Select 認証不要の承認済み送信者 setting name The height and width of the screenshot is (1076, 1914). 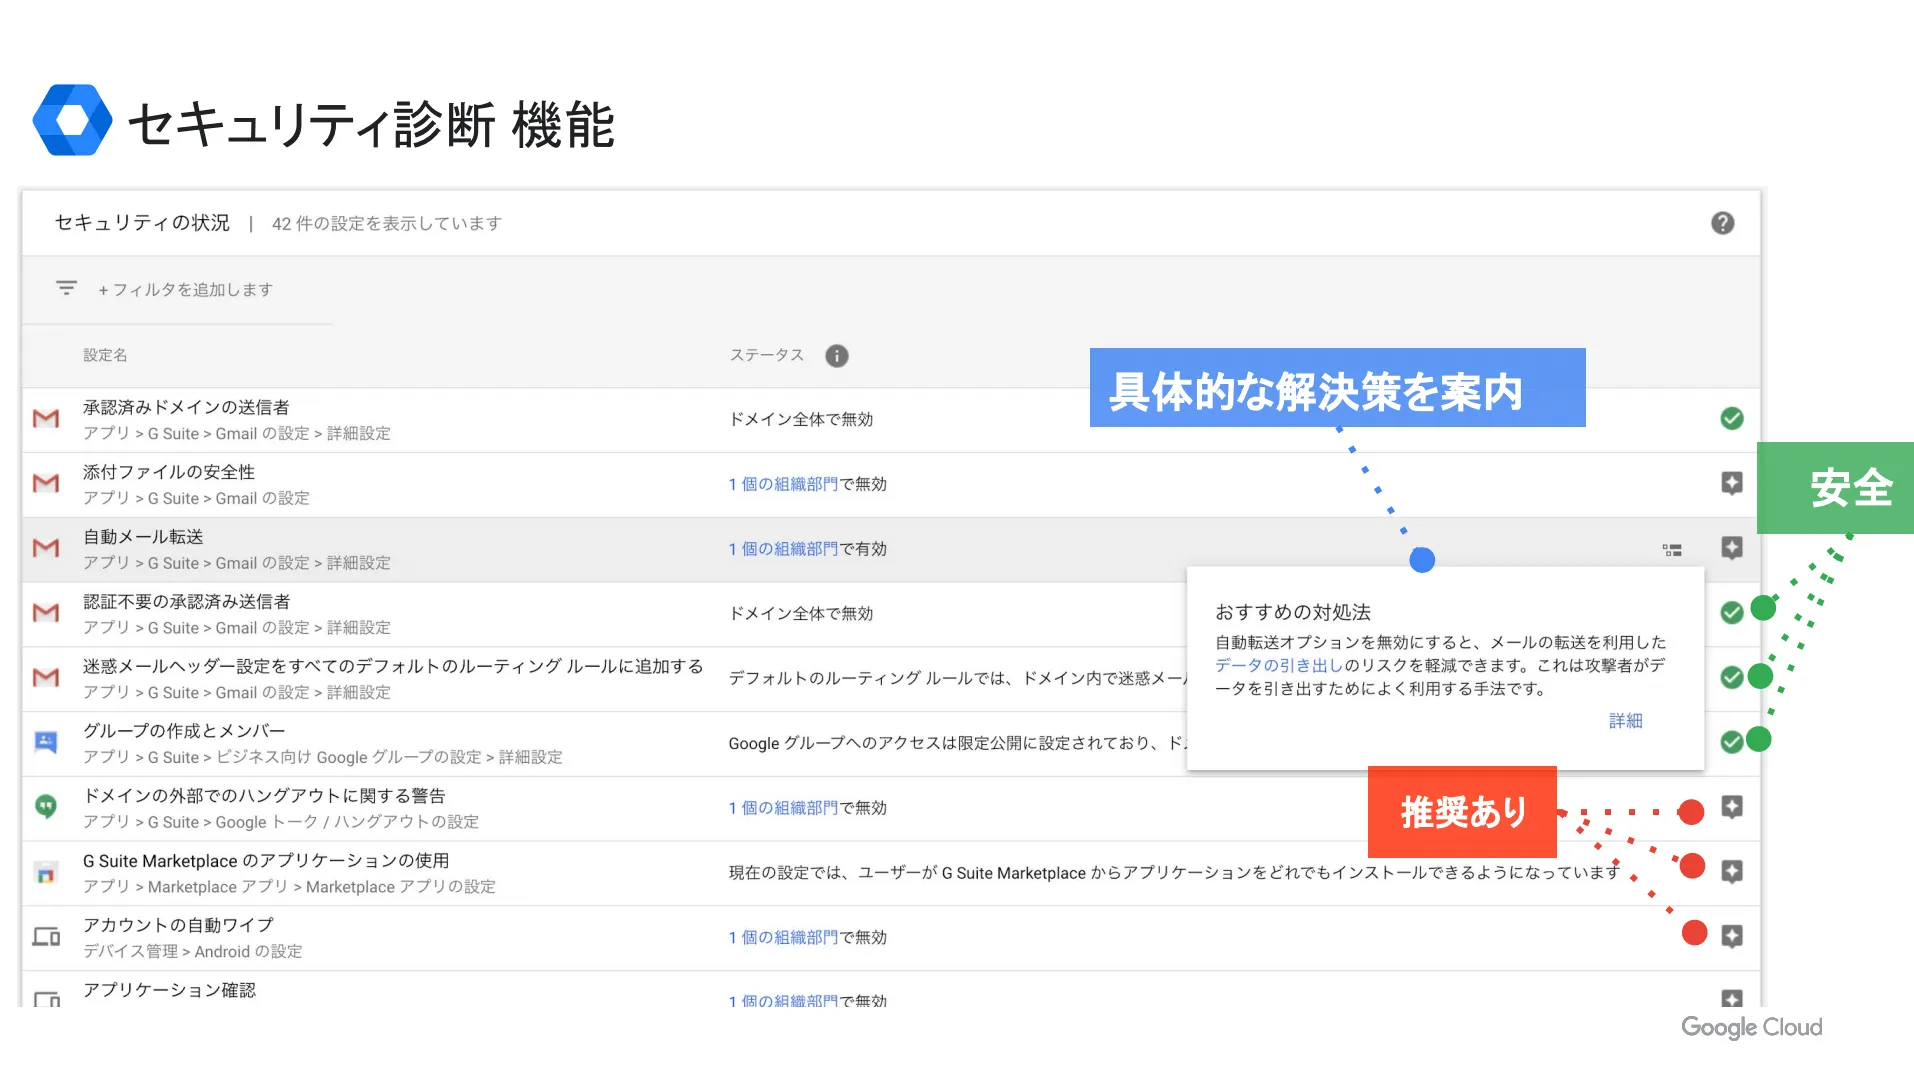point(186,601)
